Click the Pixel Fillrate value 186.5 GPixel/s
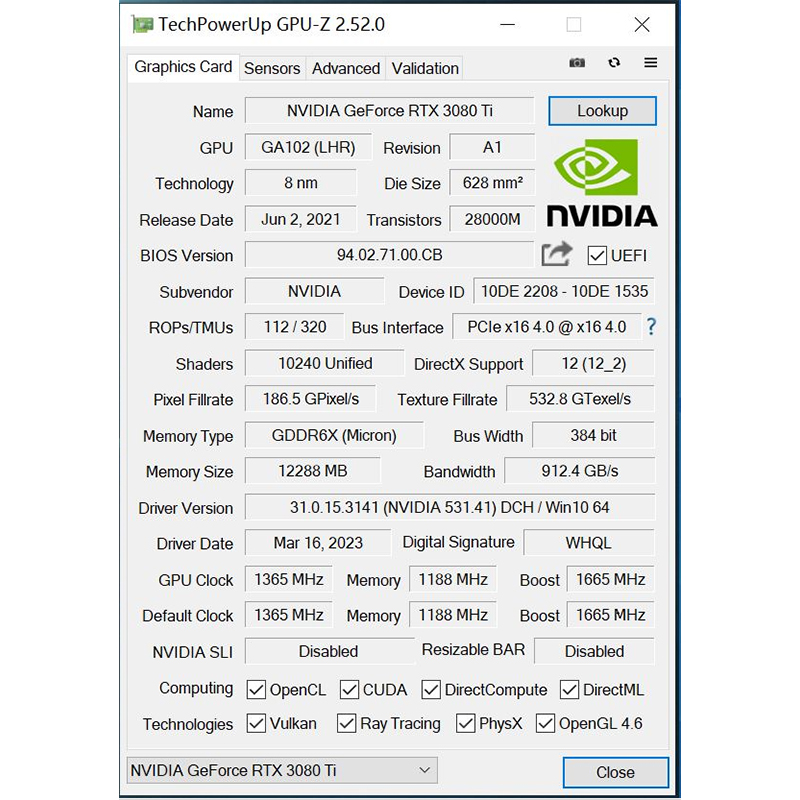800x800 pixels. pyautogui.click(x=310, y=398)
